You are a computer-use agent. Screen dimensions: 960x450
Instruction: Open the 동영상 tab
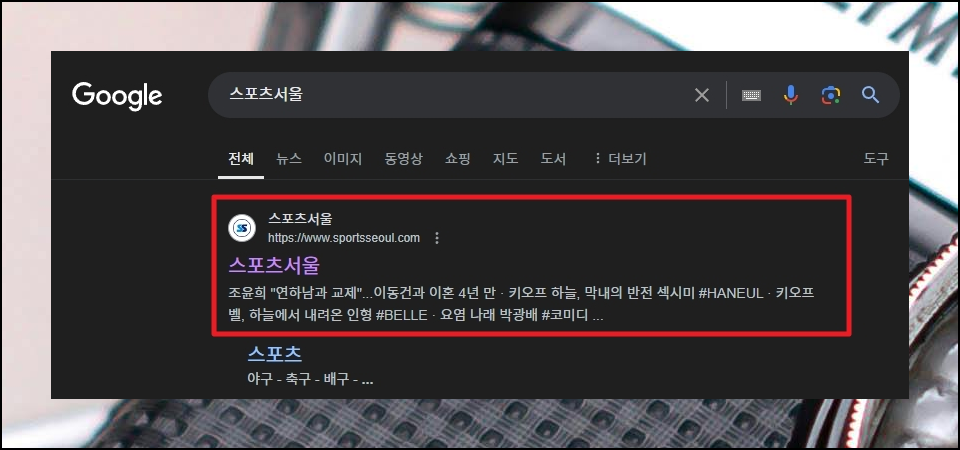(x=403, y=159)
